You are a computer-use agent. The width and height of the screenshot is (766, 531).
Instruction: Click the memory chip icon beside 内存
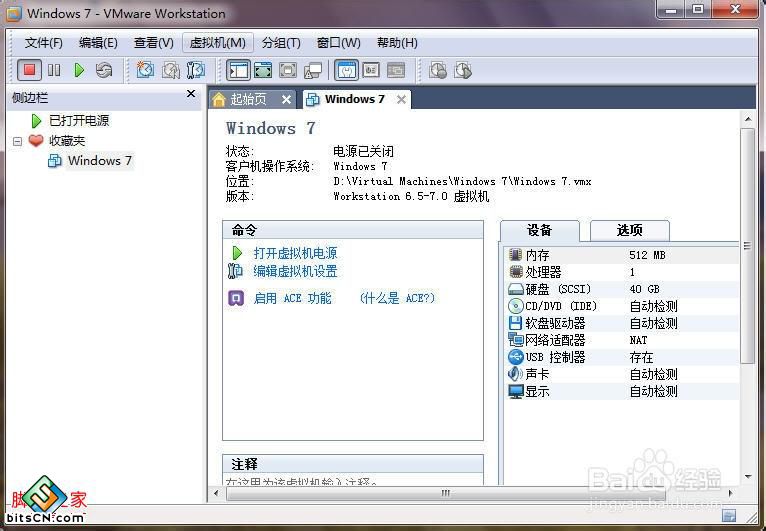pyautogui.click(x=515, y=255)
